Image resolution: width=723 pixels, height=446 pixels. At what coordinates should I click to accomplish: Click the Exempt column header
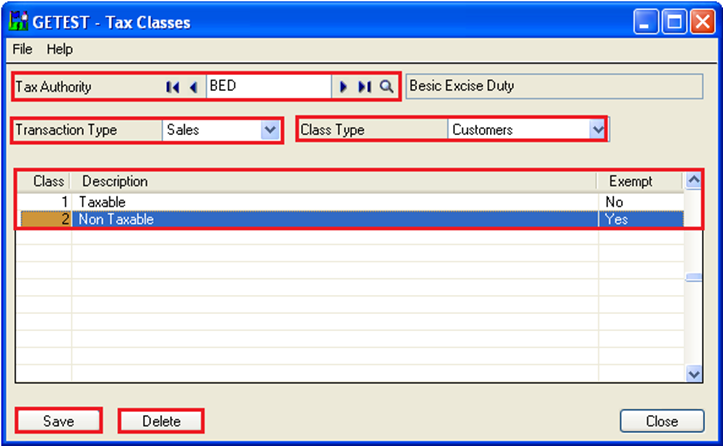[640, 181]
